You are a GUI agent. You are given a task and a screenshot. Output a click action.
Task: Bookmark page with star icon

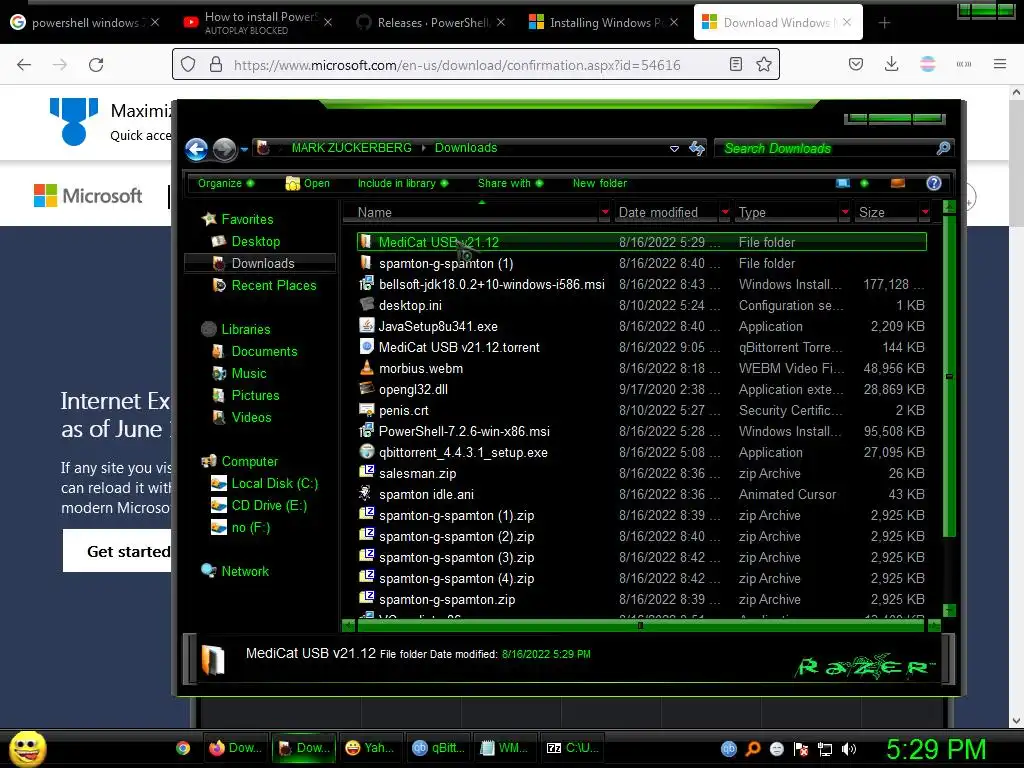pos(763,64)
